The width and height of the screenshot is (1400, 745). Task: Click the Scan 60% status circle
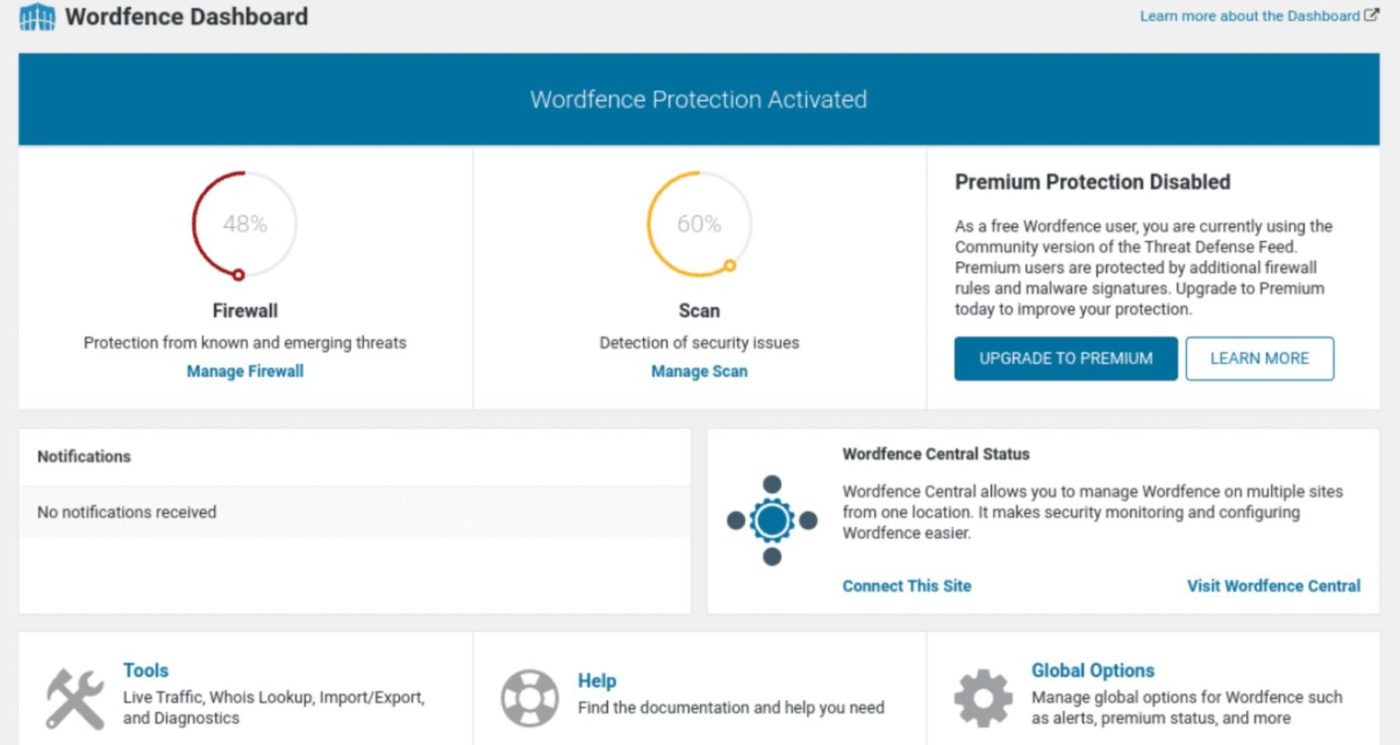point(699,225)
